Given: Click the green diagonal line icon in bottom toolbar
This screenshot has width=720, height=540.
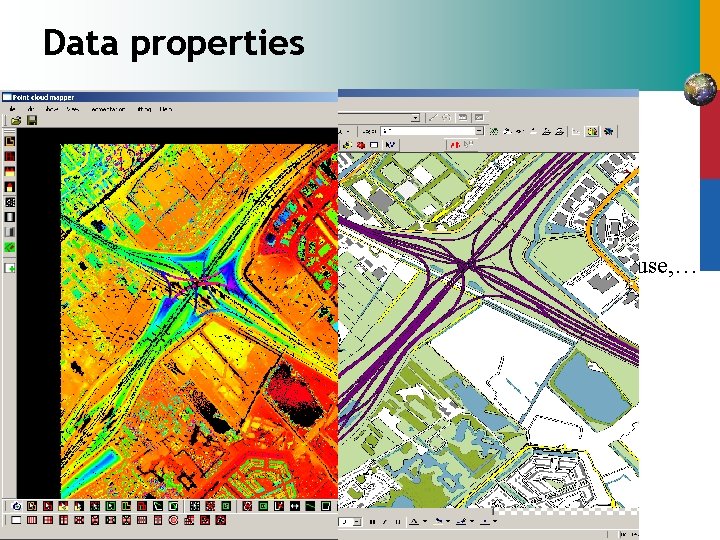Looking at the screenshot, I should 310,506.
